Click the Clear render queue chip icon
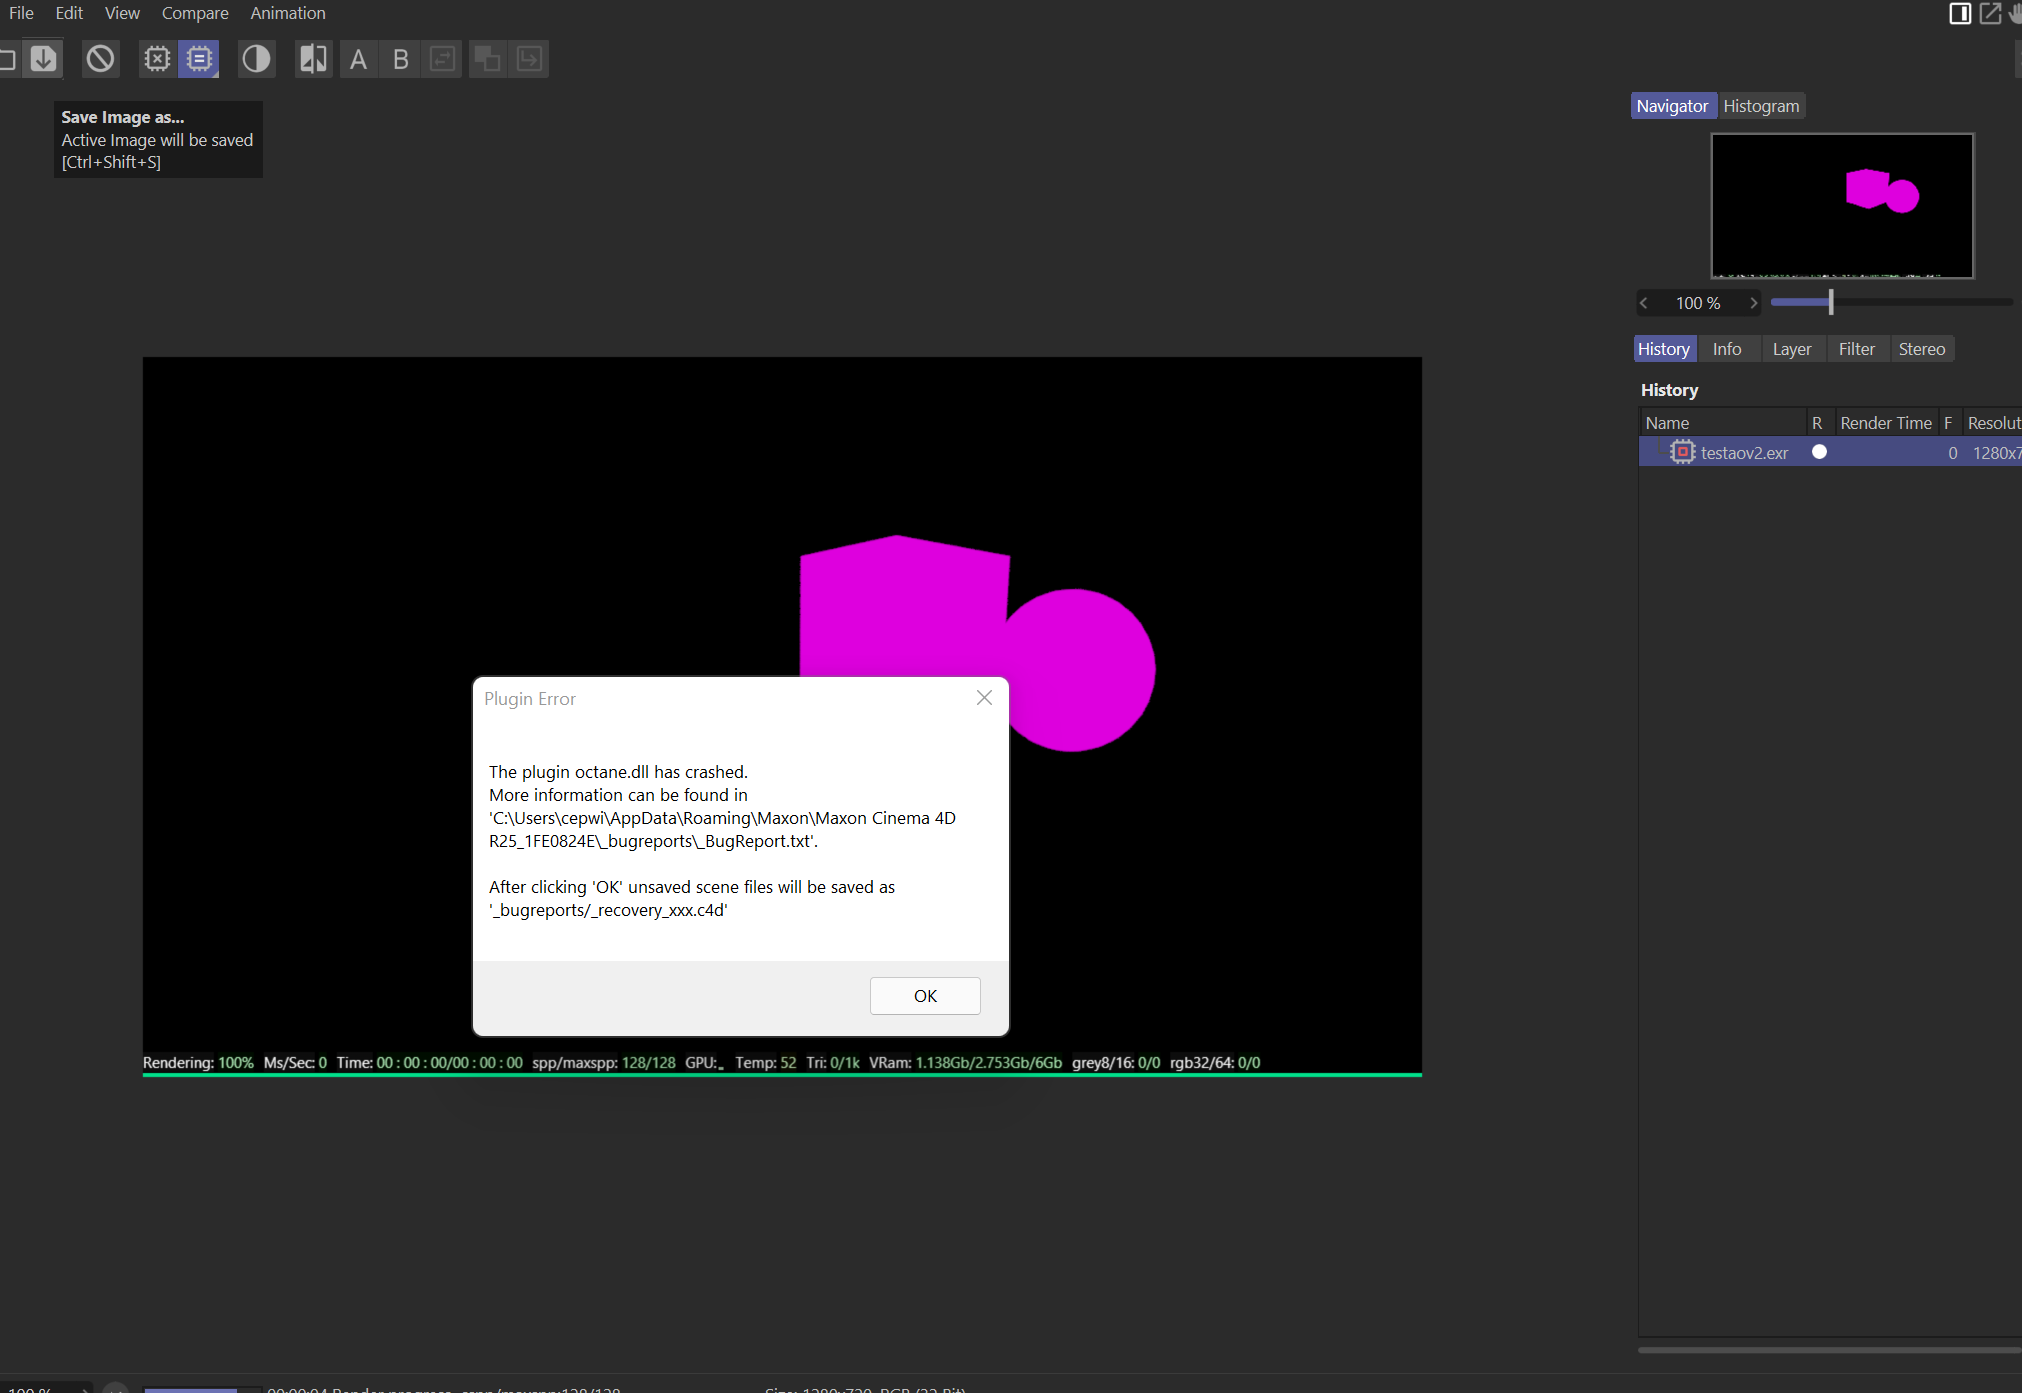 tap(157, 59)
